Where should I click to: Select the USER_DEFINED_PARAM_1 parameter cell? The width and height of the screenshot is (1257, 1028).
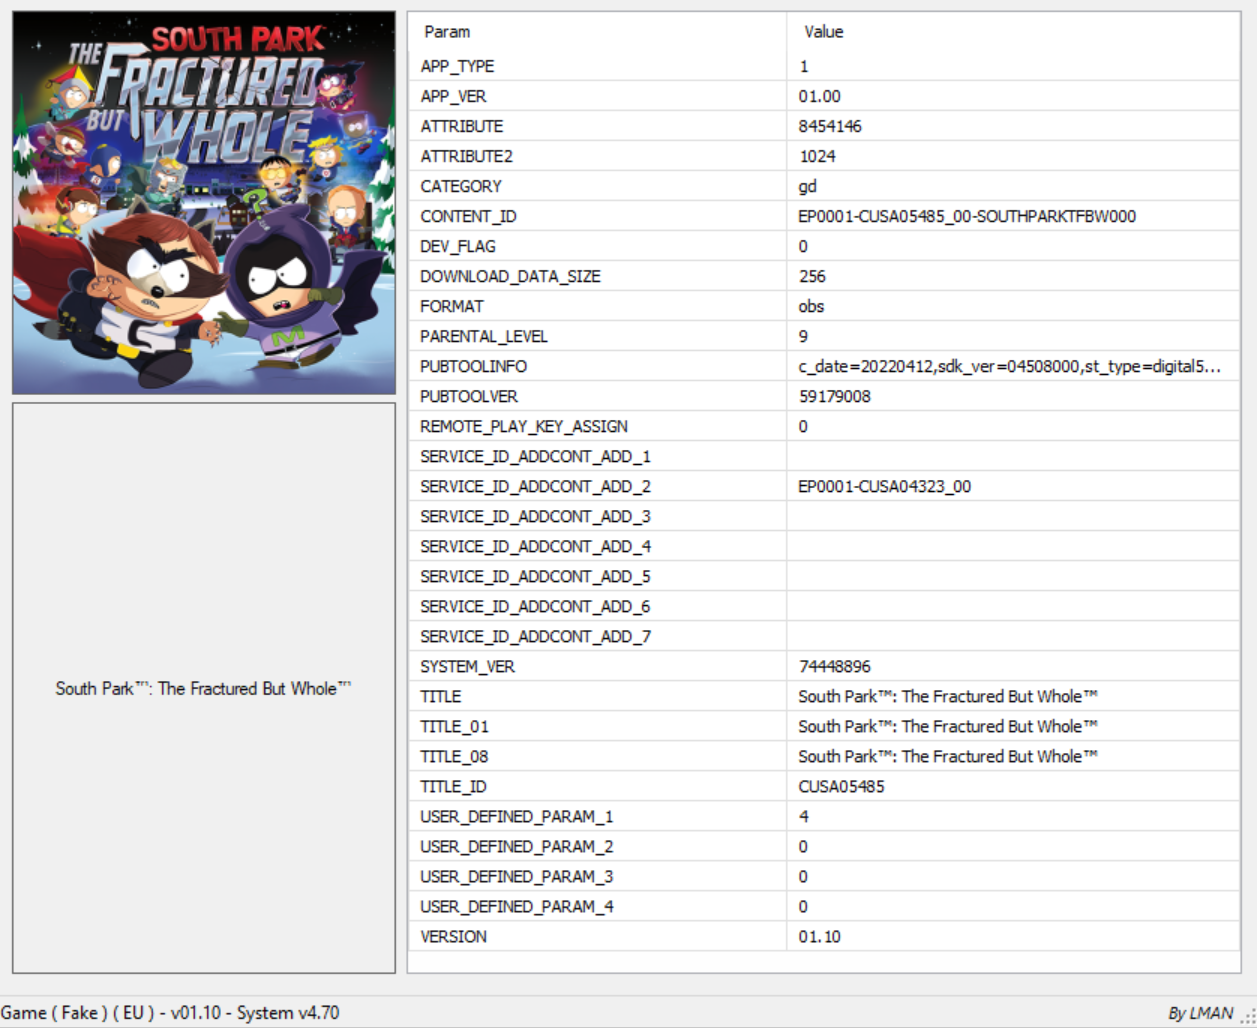click(x=597, y=816)
